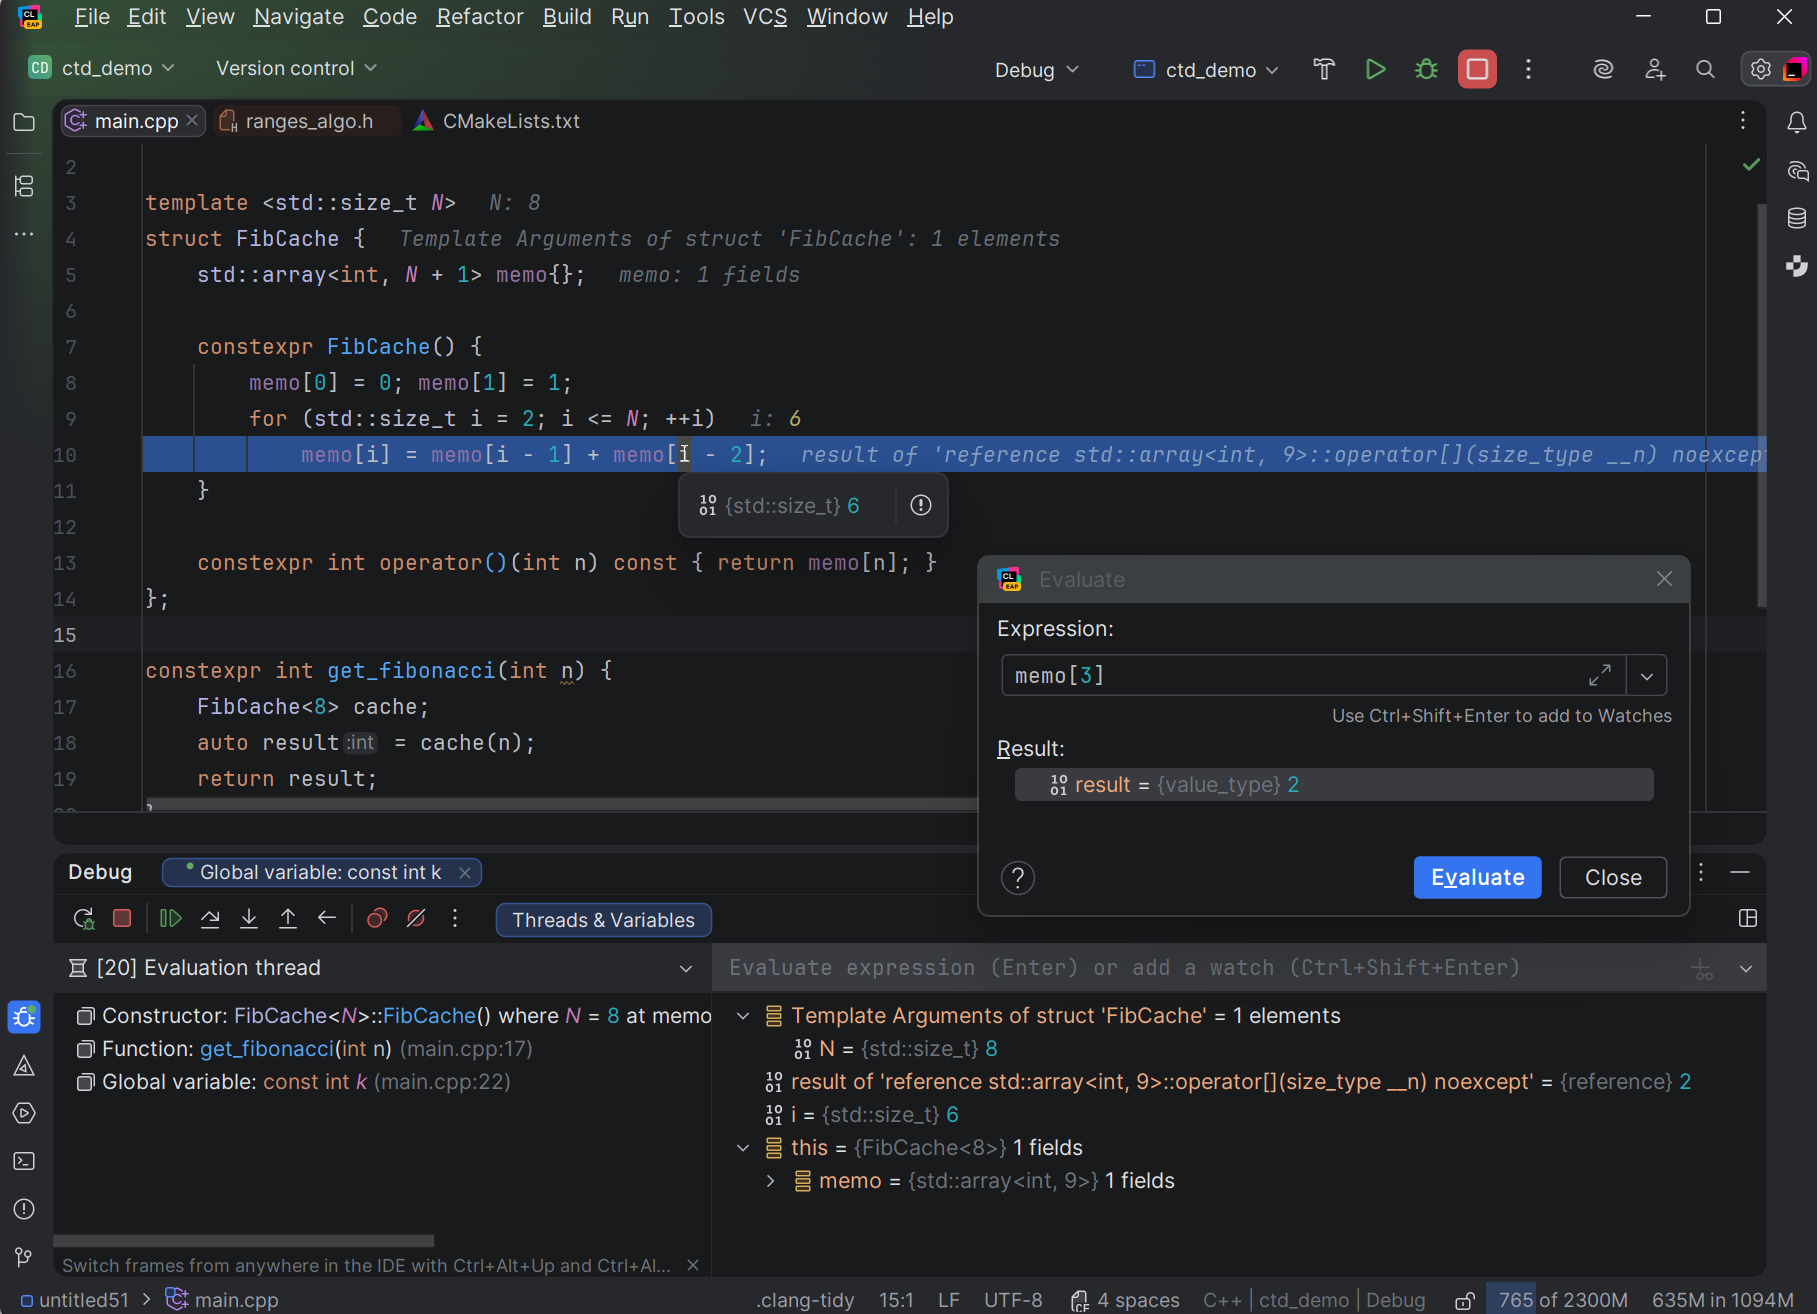Open the Refactor menu

(x=479, y=17)
